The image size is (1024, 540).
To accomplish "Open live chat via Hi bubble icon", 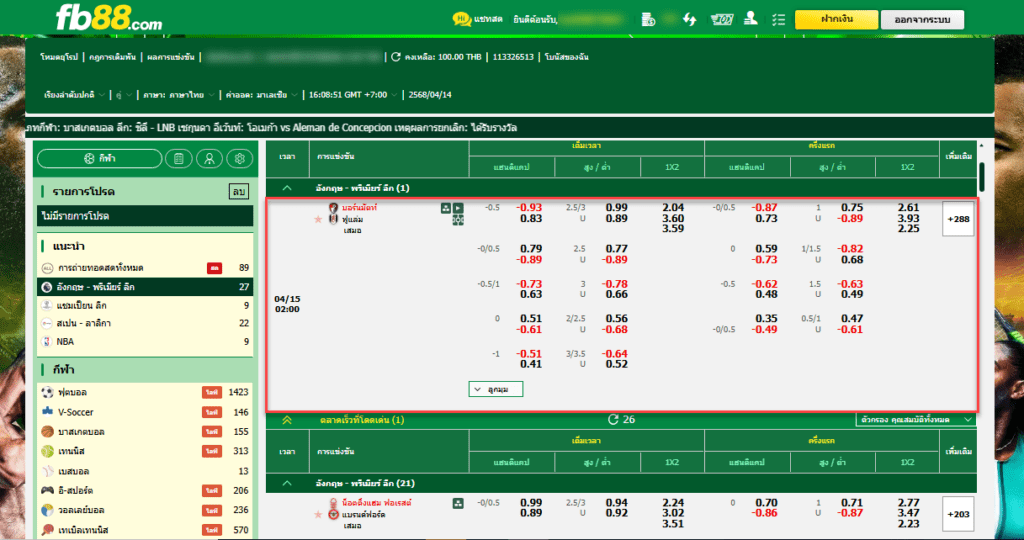I will coord(462,20).
